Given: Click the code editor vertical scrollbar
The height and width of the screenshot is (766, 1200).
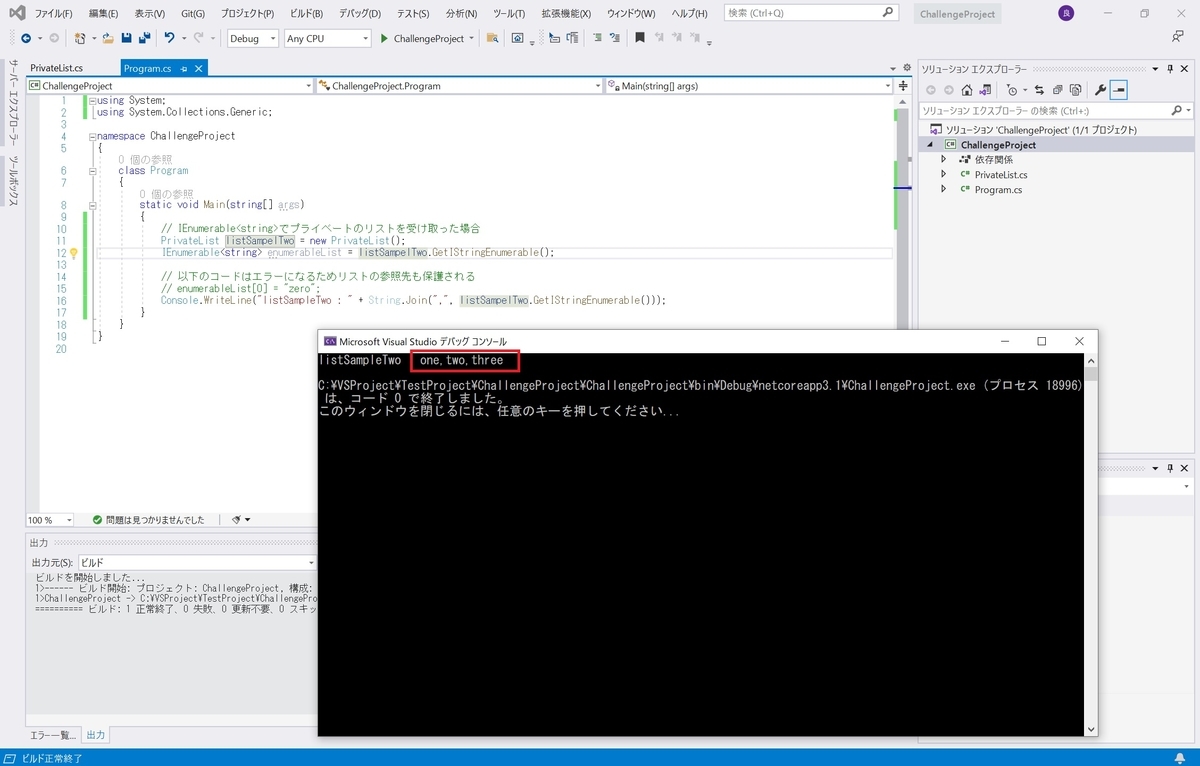Looking at the screenshot, I should [x=902, y=210].
